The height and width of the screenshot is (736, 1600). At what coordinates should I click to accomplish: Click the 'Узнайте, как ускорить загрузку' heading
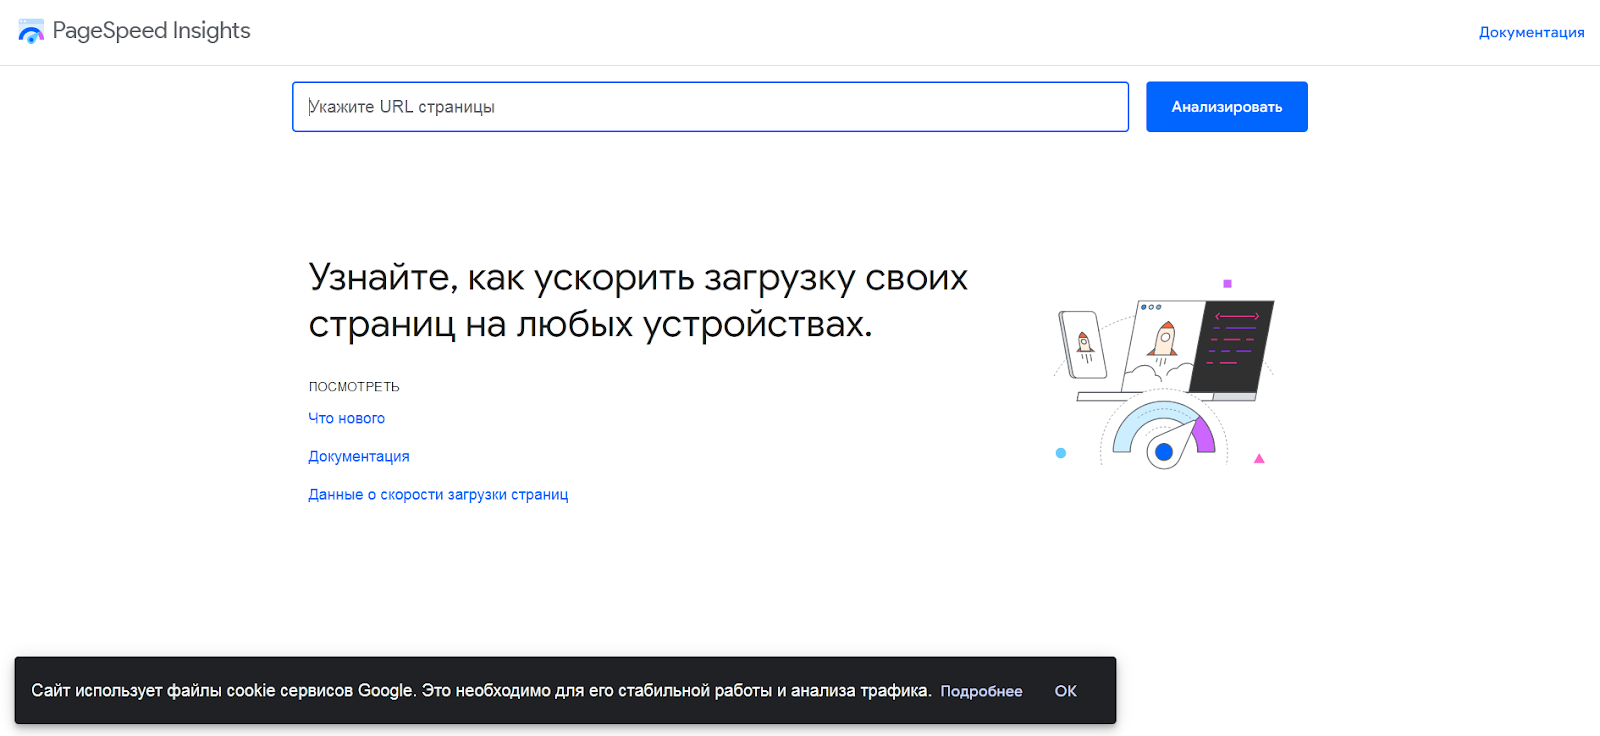pos(638,300)
